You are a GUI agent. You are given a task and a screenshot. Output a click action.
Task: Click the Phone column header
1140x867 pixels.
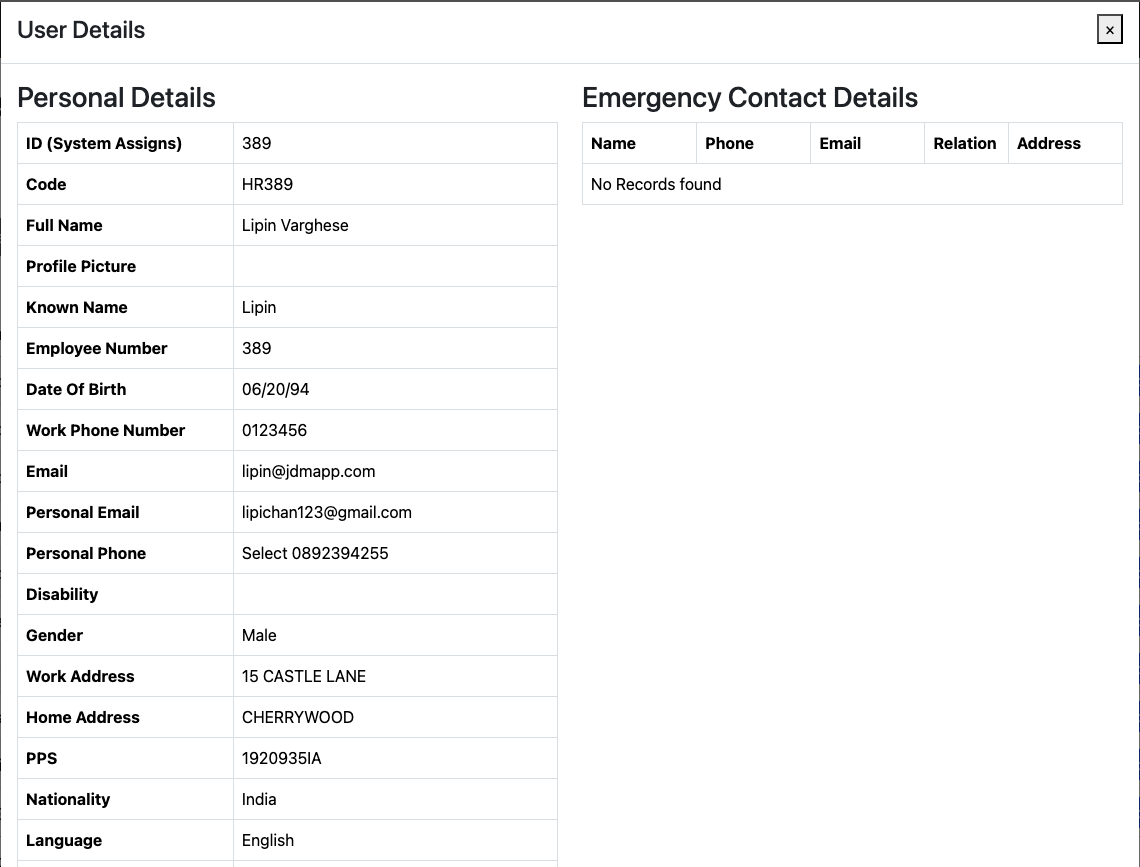click(x=729, y=143)
